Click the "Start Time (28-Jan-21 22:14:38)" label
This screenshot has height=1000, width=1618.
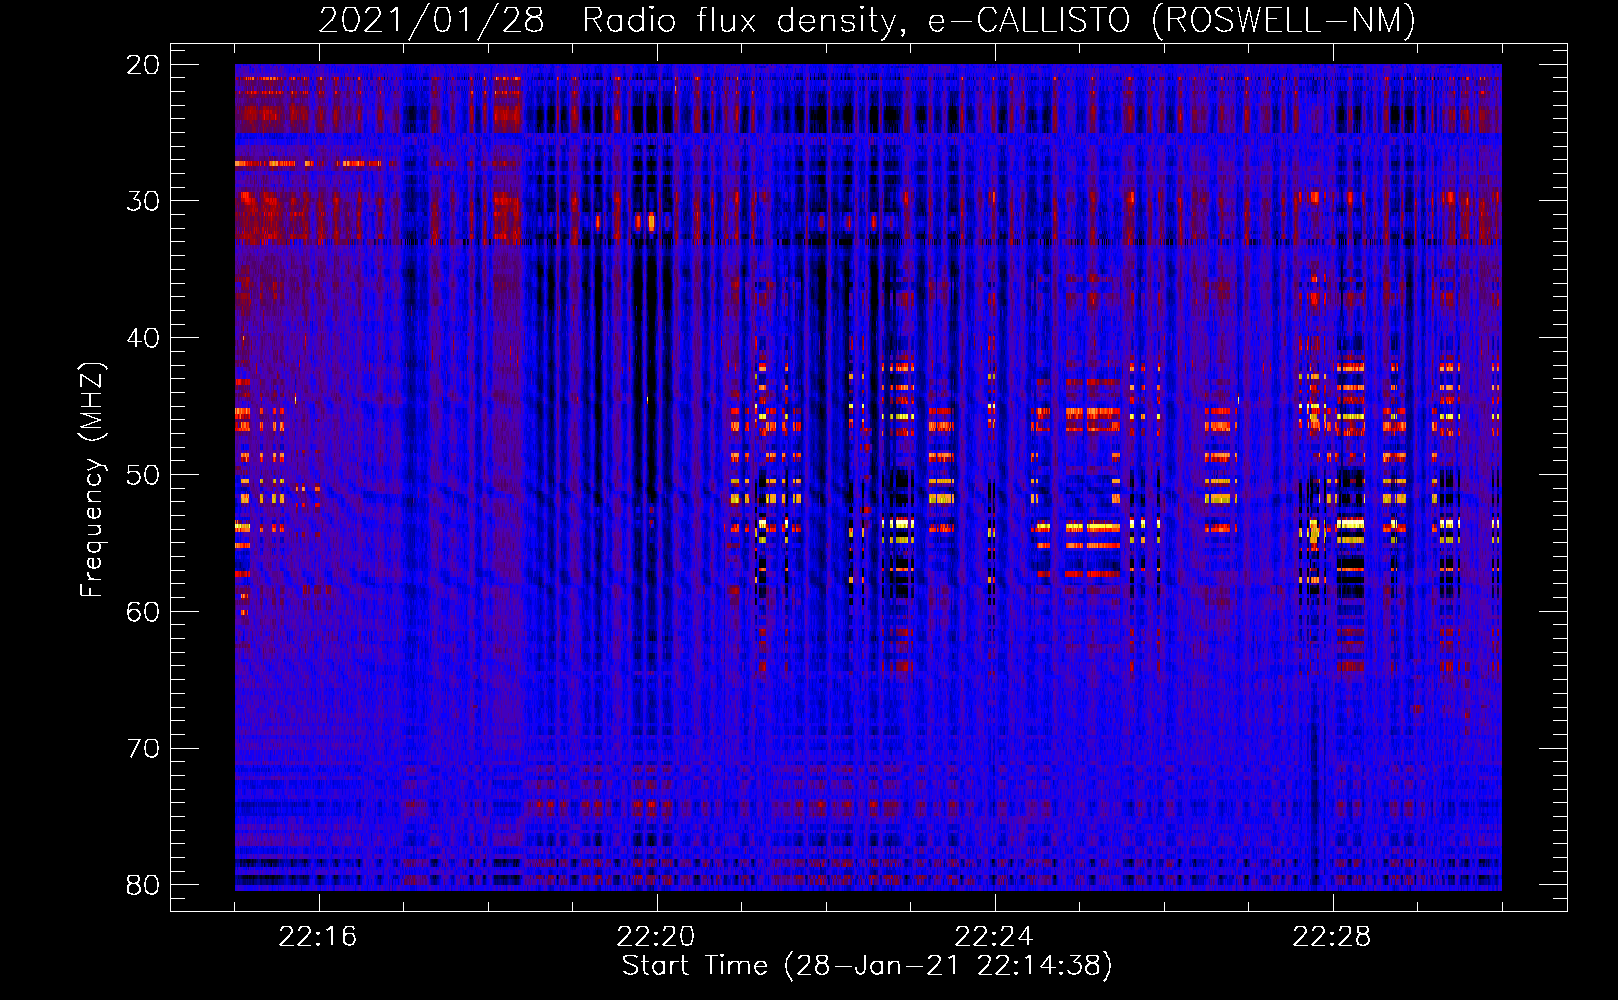[867, 966]
